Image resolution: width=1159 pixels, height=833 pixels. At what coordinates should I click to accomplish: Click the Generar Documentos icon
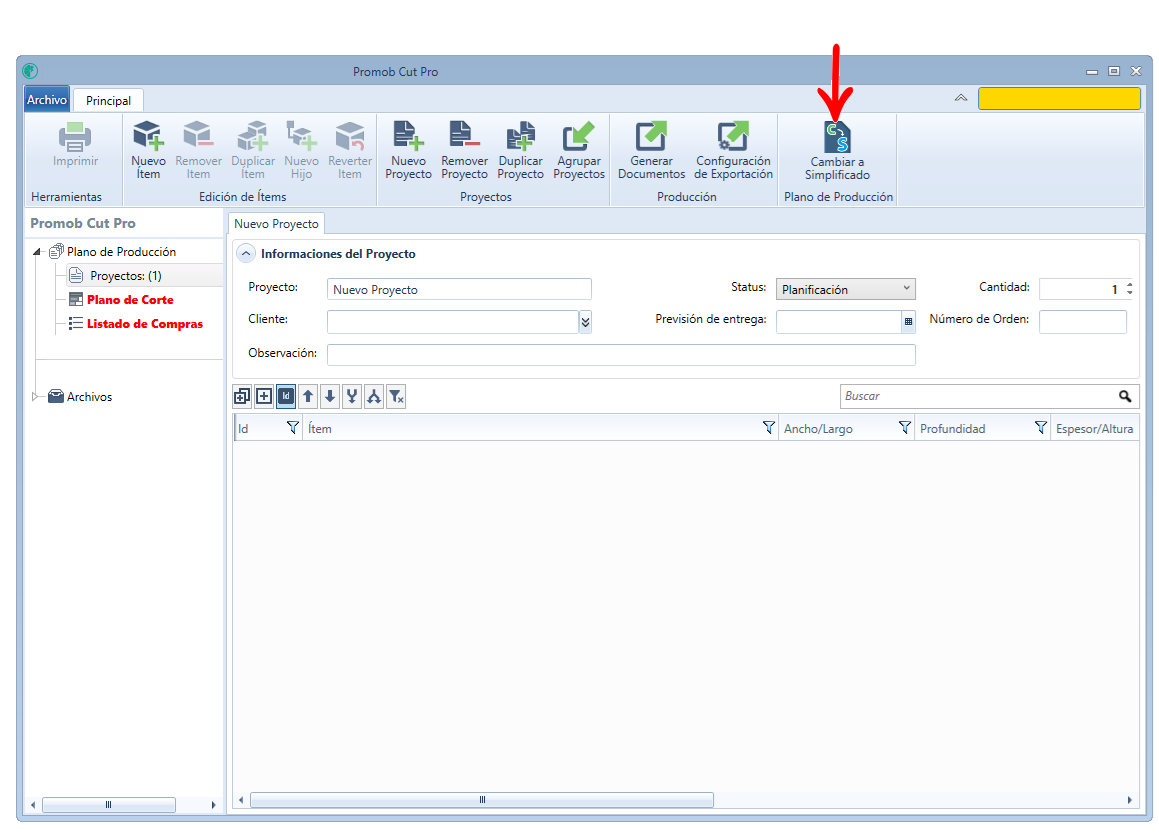(651, 136)
